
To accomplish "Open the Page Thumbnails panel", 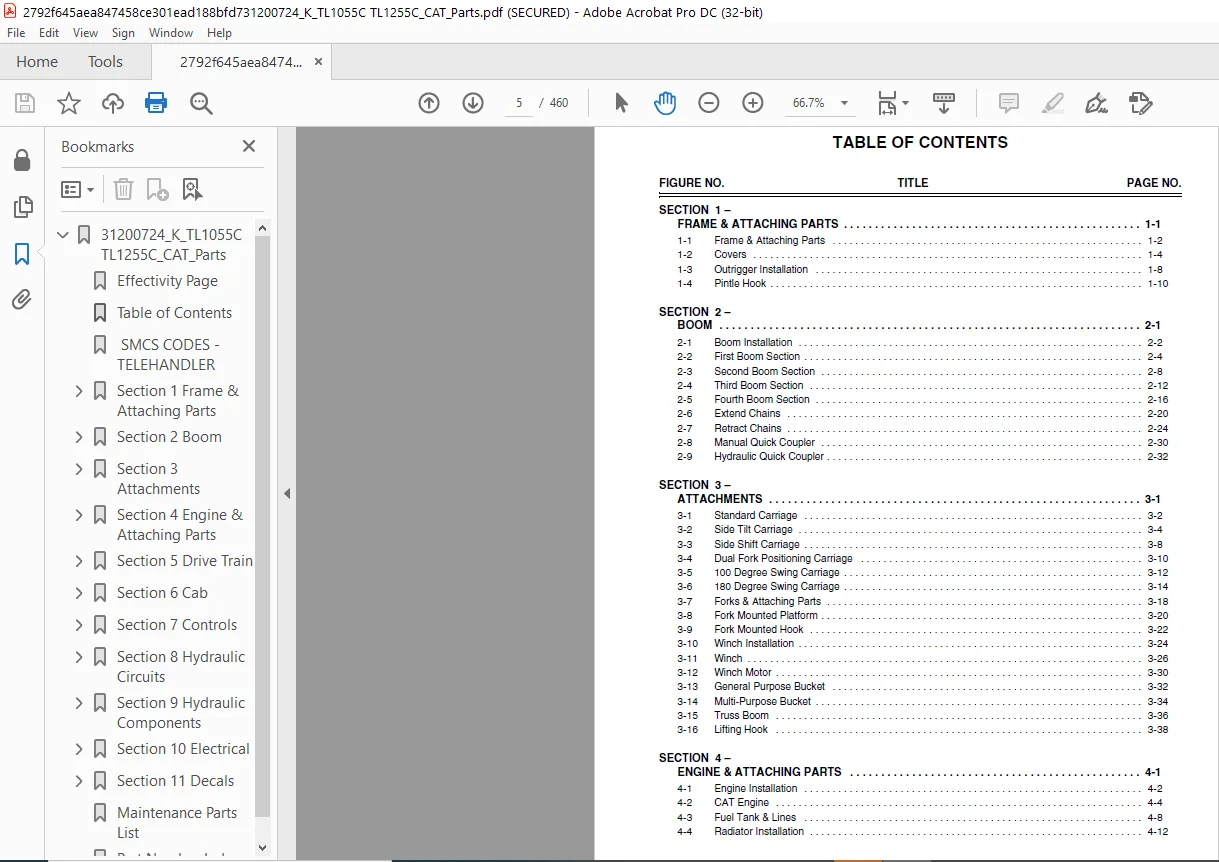I will (x=21, y=207).
